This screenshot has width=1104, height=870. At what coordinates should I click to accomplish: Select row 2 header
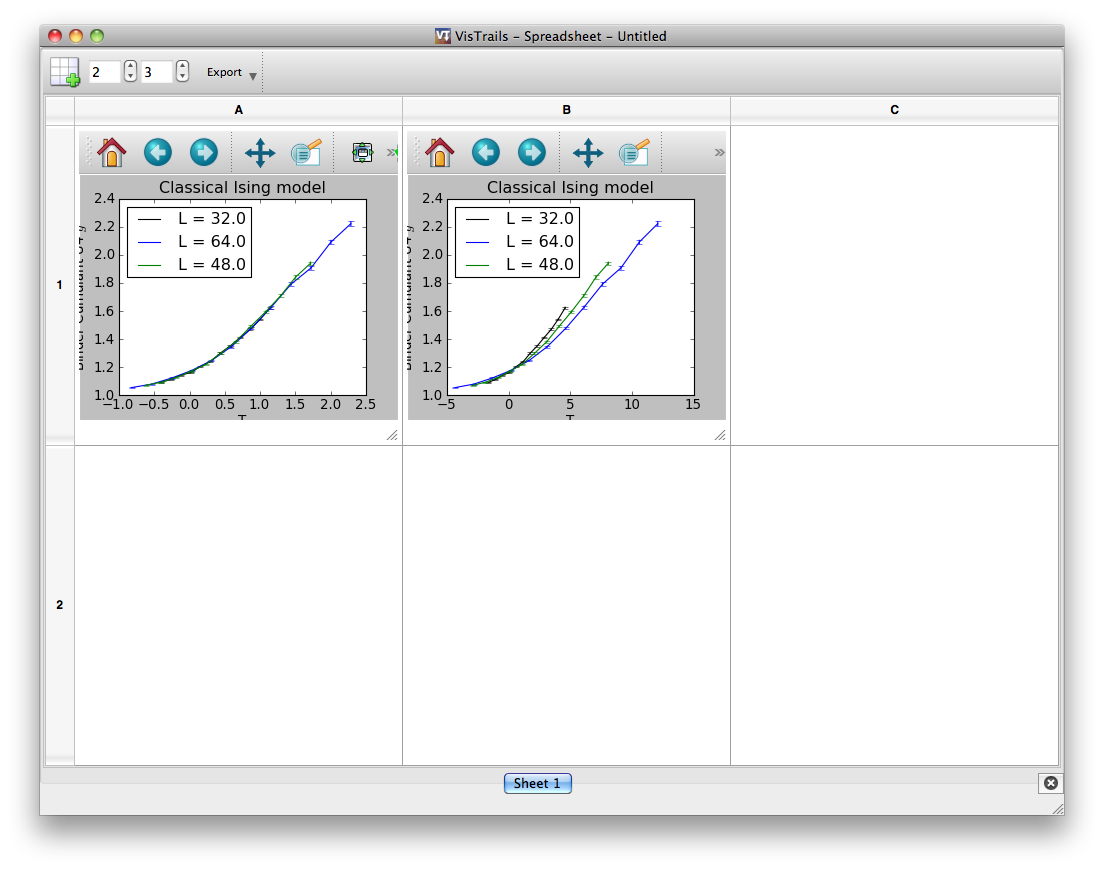[59, 605]
